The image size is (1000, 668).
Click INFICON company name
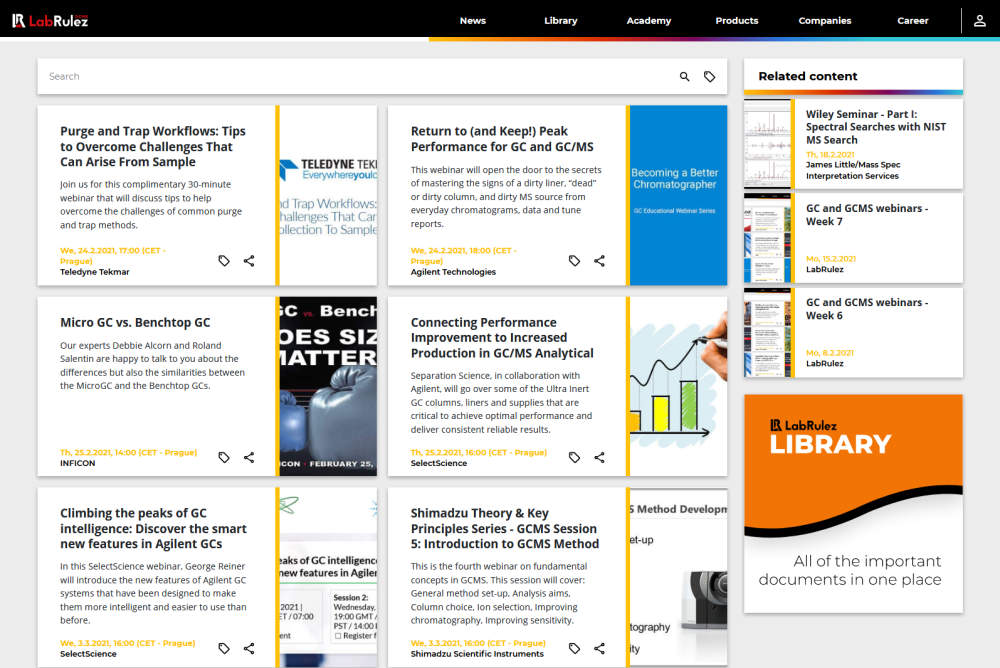[x=77, y=463]
